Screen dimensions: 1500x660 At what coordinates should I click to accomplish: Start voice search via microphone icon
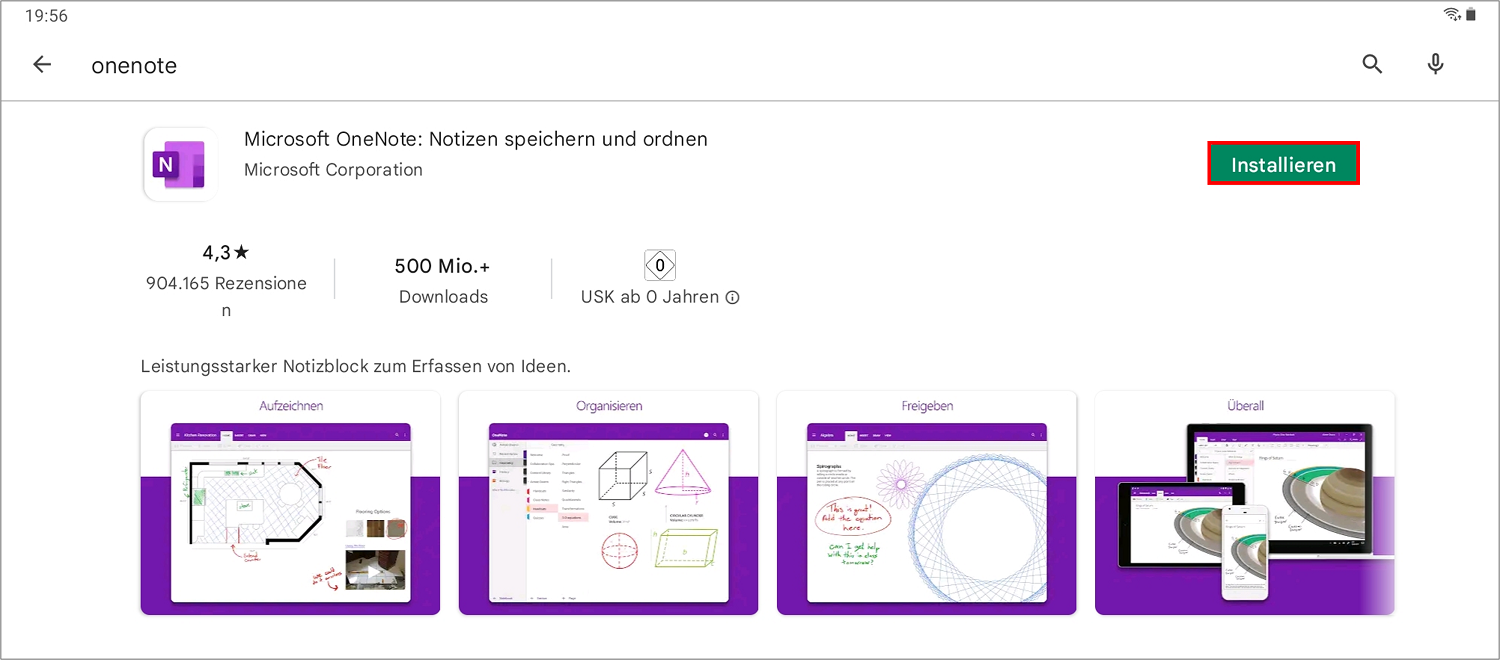tap(1435, 65)
